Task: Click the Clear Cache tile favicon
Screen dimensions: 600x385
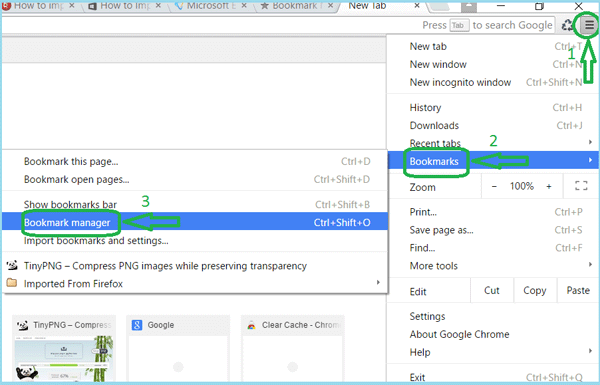Action: tap(251, 325)
